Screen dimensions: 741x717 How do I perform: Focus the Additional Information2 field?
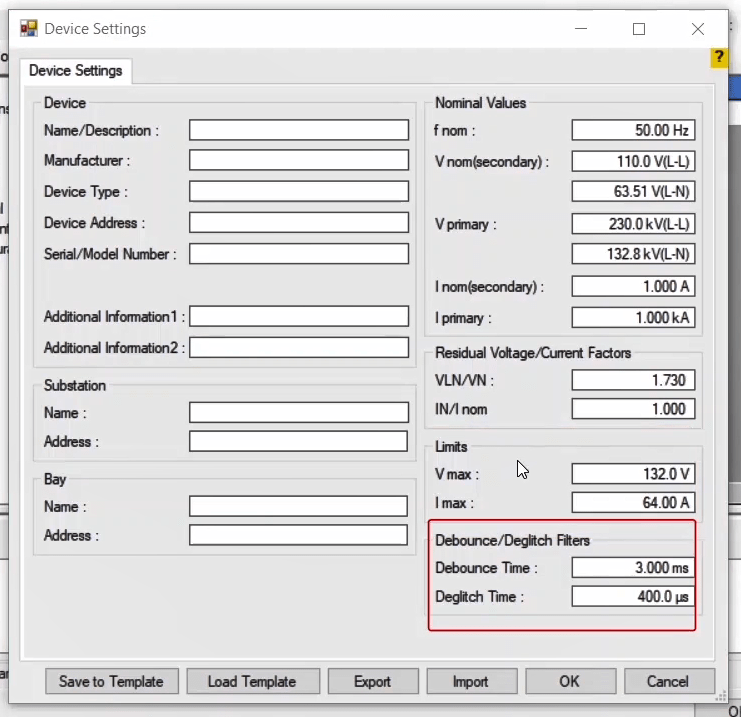pos(299,347)
